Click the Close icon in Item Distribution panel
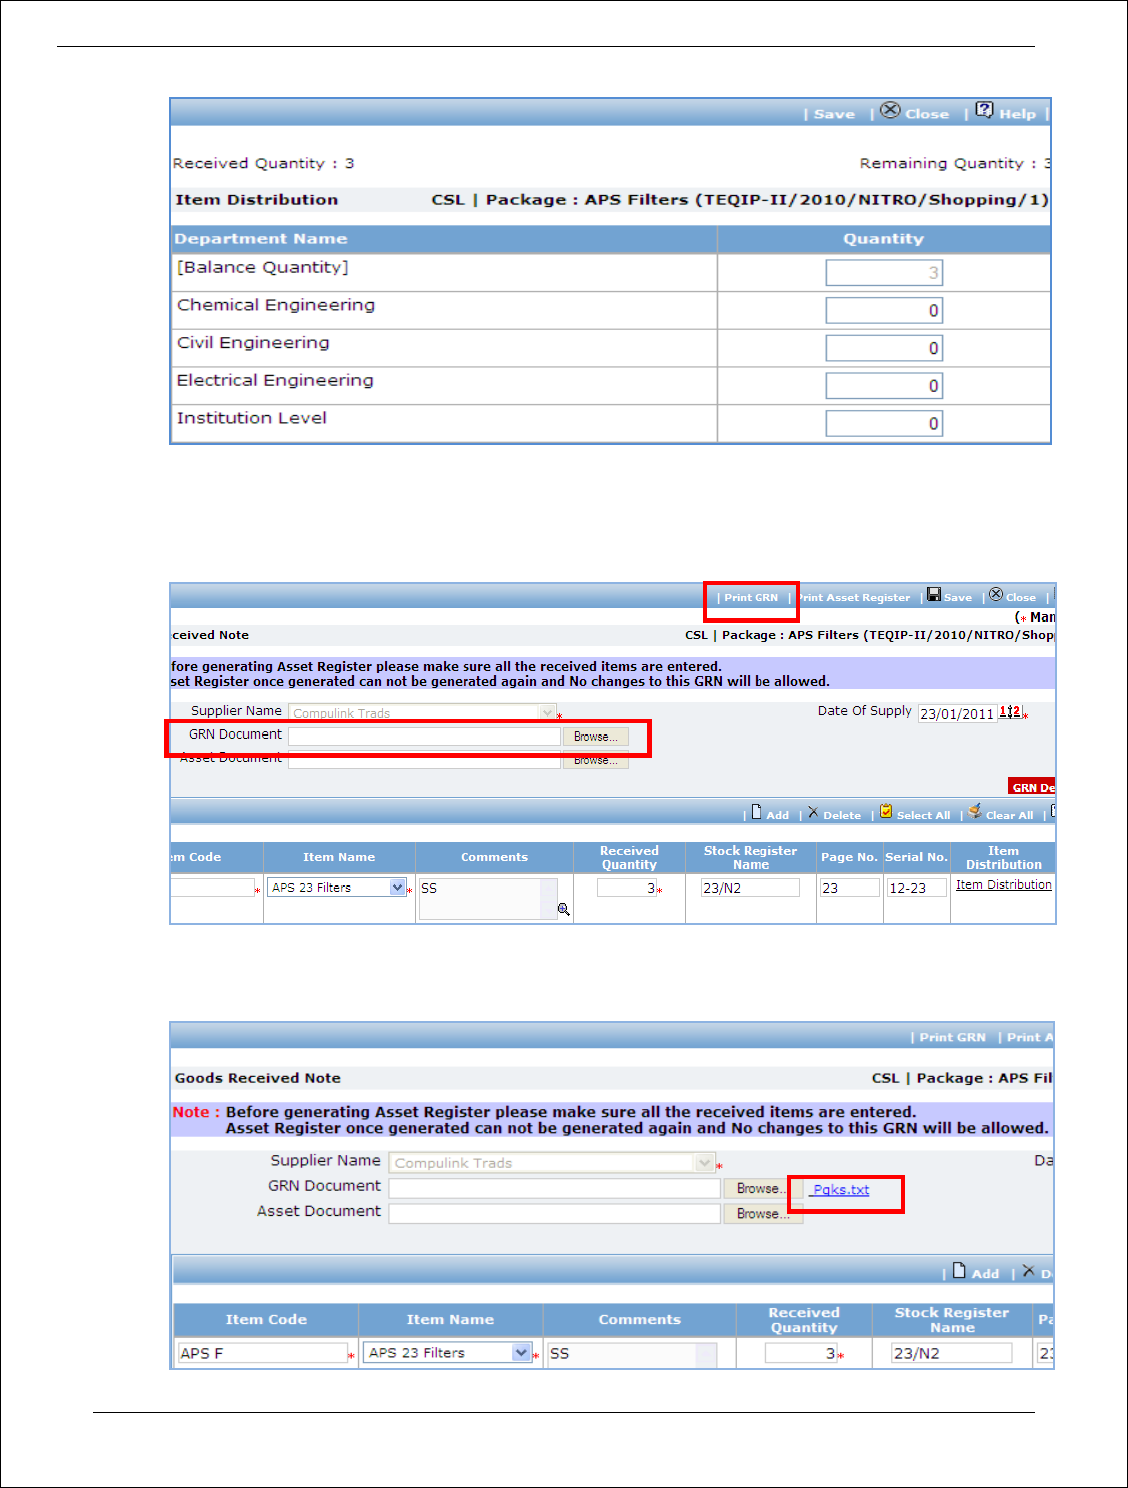Image resolution: width=1128 pixels, height=1488 pixels. coord(890,110)
